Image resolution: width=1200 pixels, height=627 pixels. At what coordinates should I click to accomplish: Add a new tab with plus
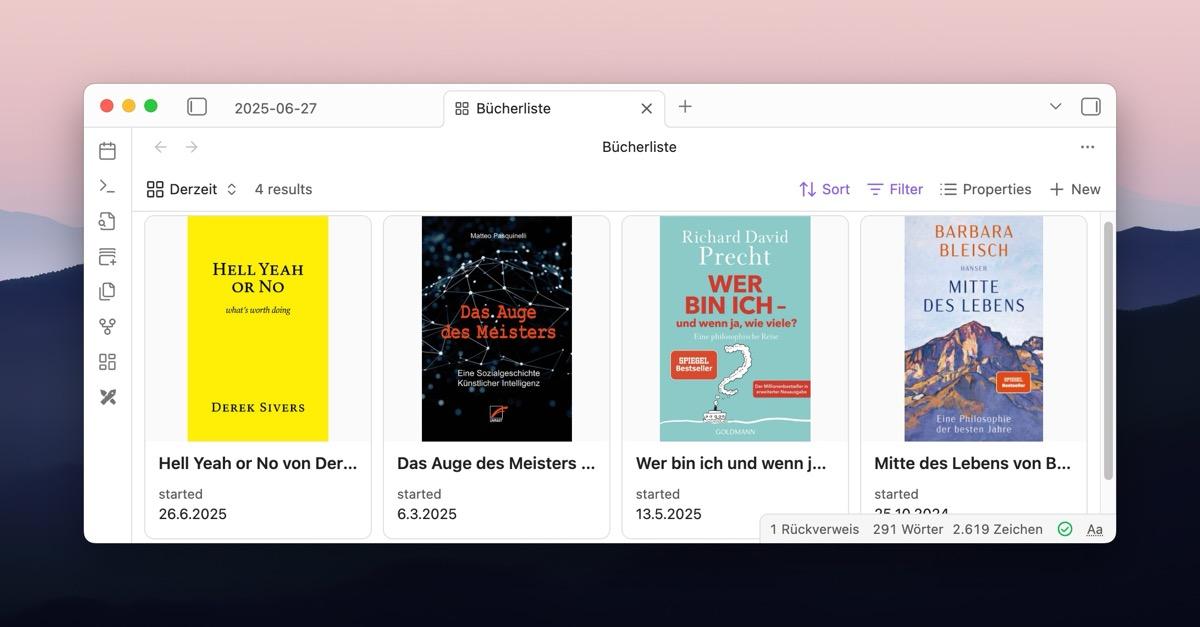coord(685,107)
